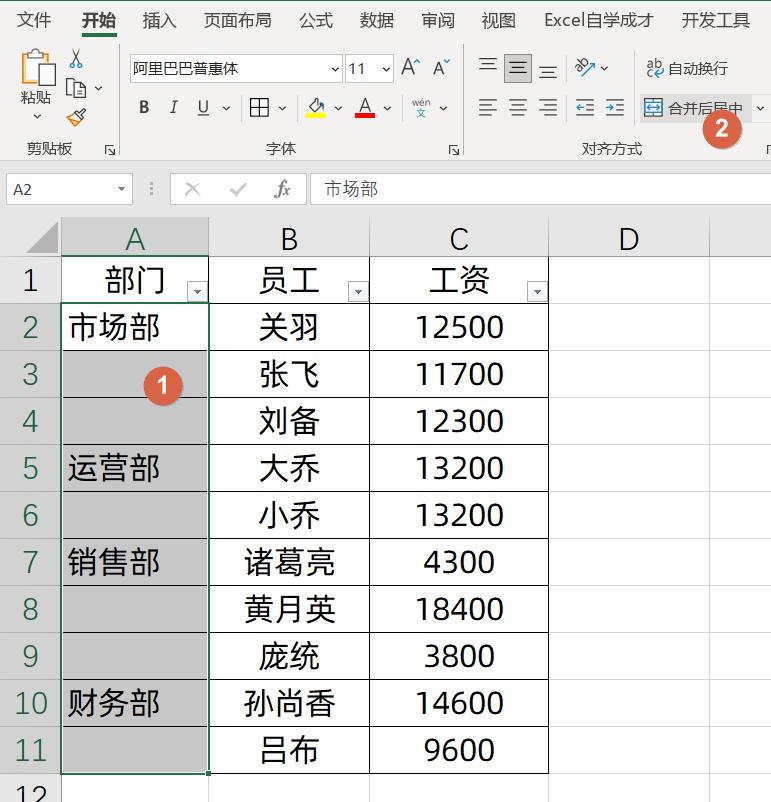
Task: Open the borders dropdown arrow
Action: (x=282, y=108)
